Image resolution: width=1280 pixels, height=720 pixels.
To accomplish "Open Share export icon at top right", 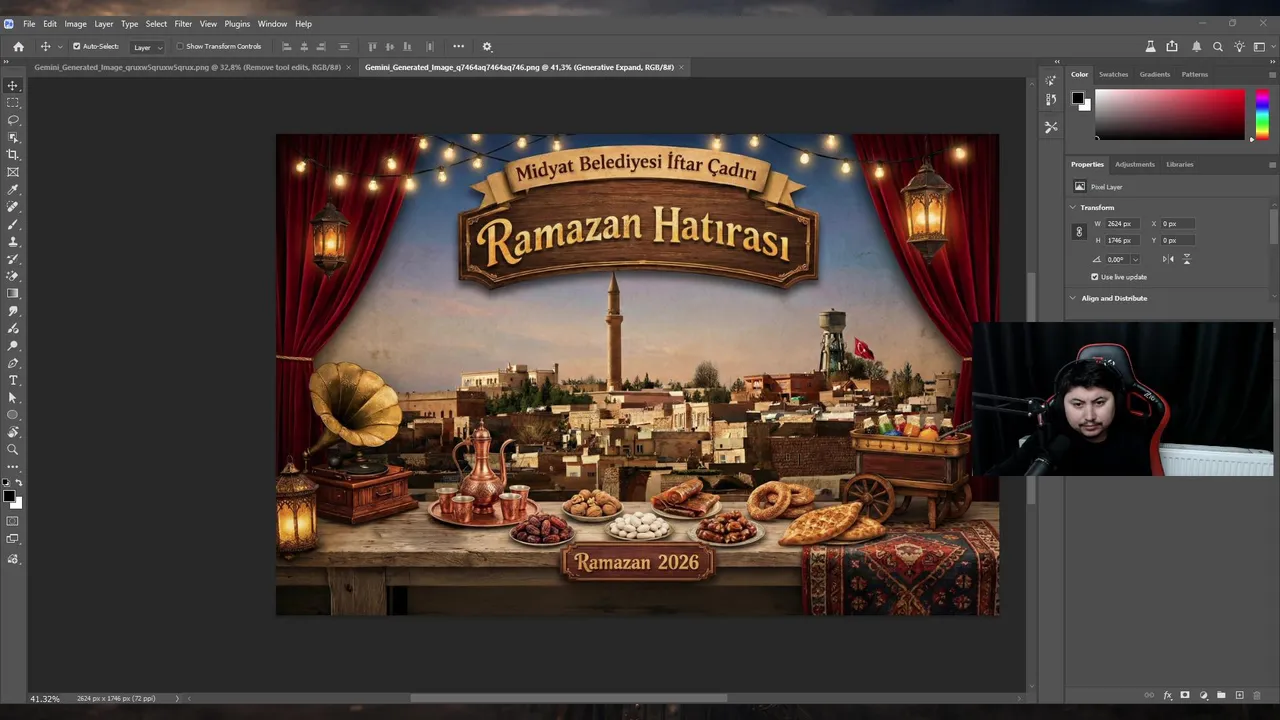I will pos(1172,46).
